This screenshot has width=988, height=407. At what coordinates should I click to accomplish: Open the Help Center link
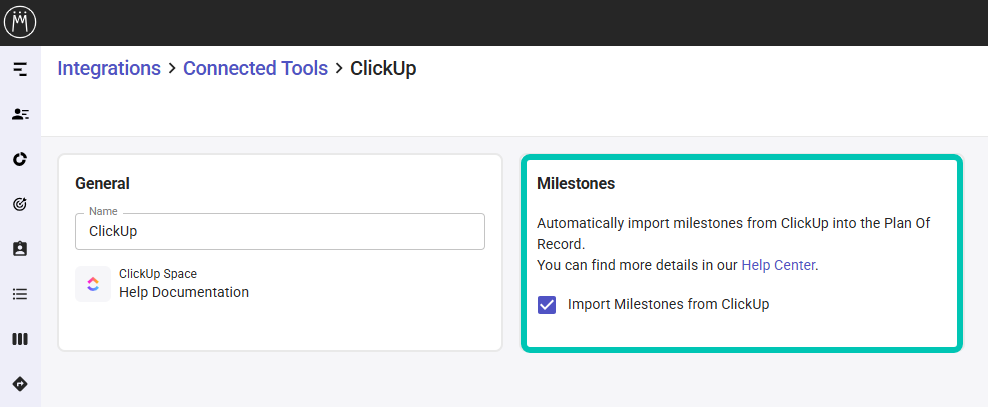778,265
